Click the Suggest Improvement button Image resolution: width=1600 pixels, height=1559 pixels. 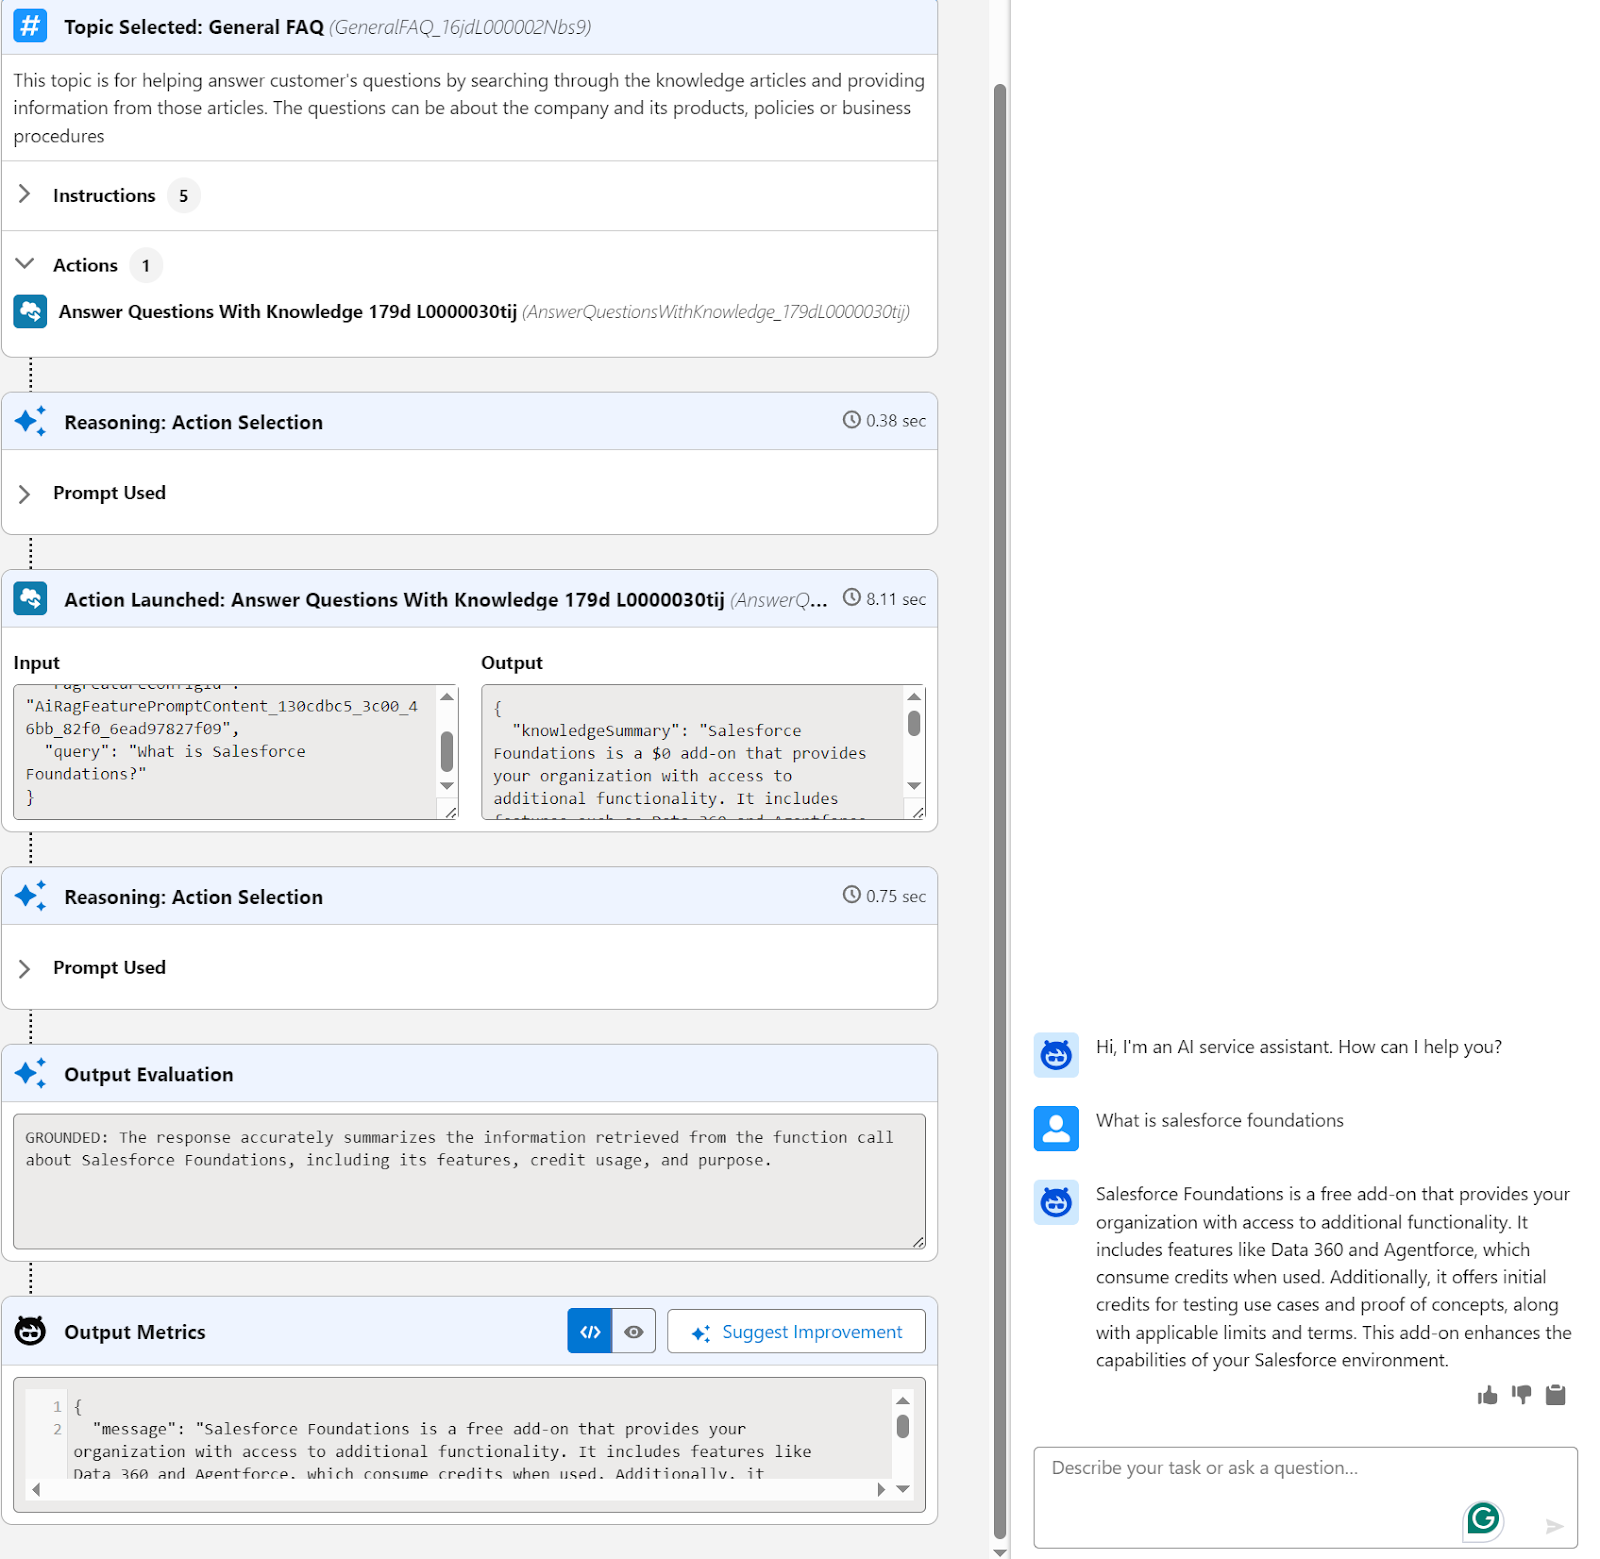click(796, 1331)
